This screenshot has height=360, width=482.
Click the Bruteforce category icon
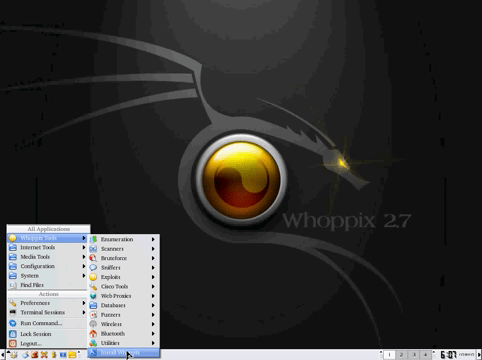tap(93, 258)
